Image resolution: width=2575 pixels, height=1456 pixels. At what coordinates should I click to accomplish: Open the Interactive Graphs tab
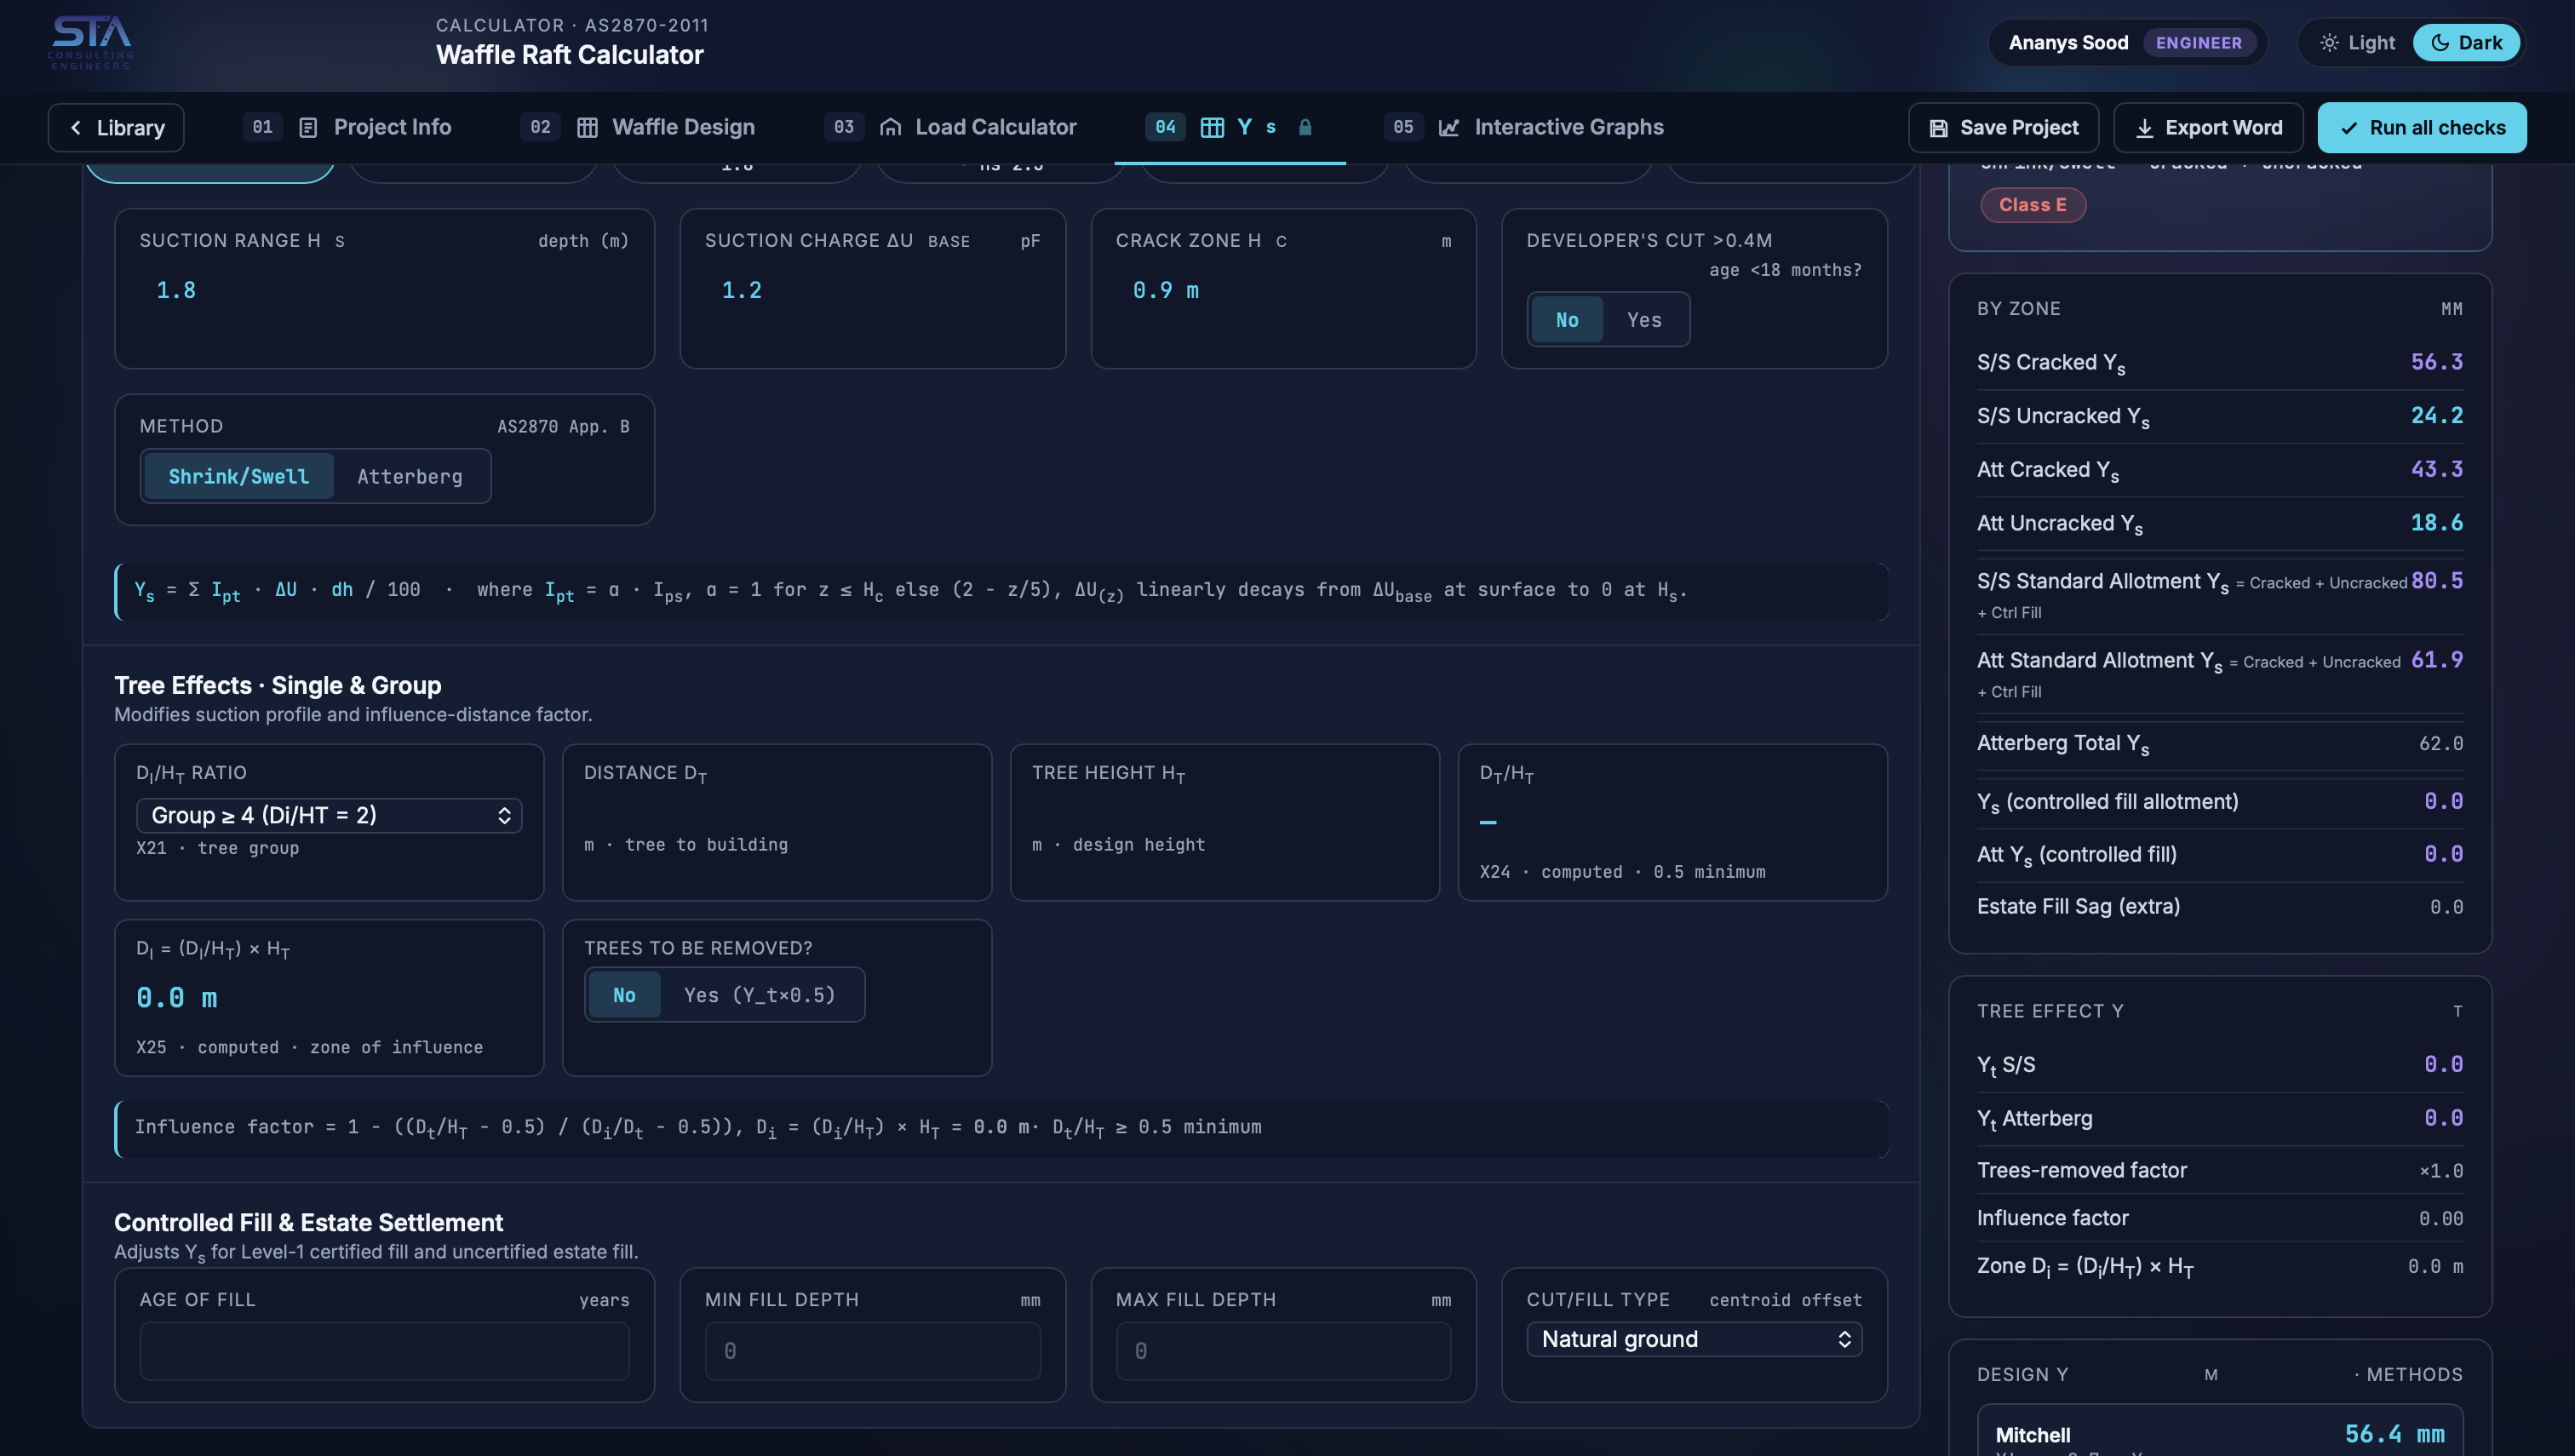tap(1523, 128)
